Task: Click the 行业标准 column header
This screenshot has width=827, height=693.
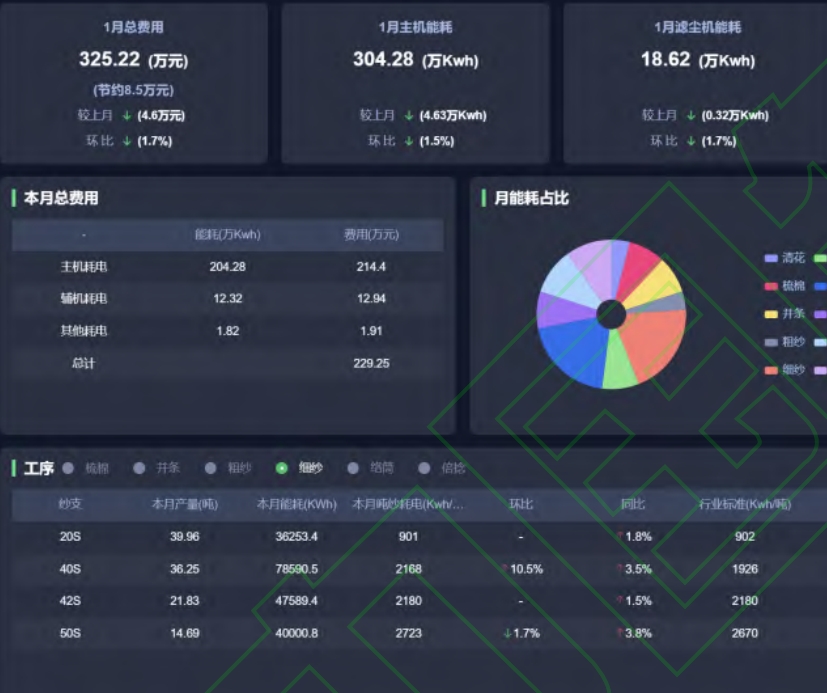Action: tap(745, 504)
